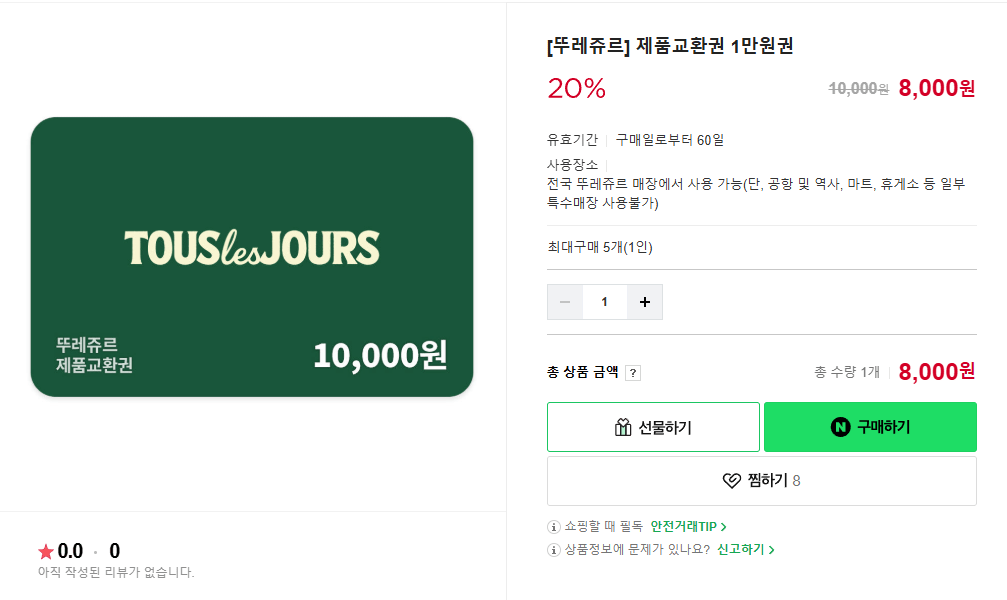Image resolution: width=1007 pixels, height=600 pixels.
Task: Click the chevron arrow after 안전거래TIP
Action: 722,525
